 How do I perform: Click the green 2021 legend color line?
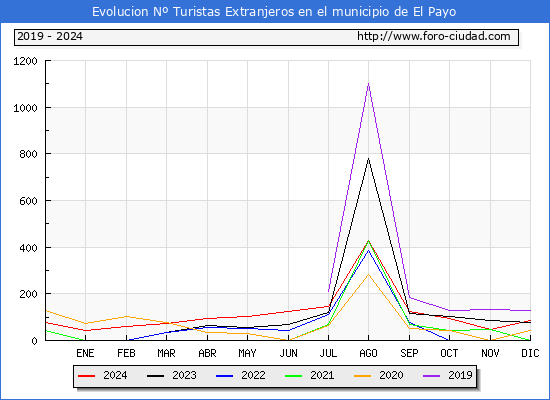pos(294,376)
